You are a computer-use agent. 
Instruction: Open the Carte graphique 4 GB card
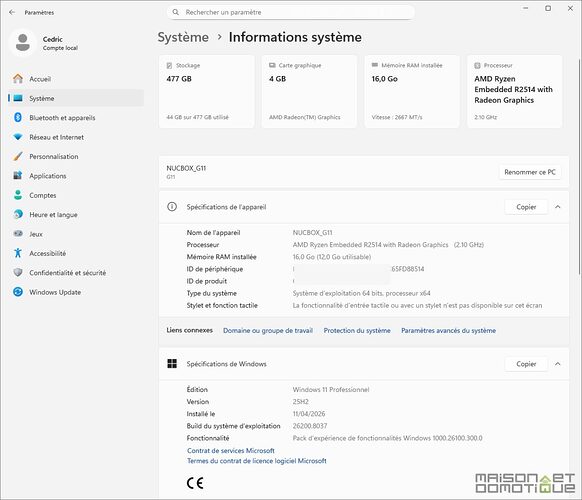[x=309, y=92]
